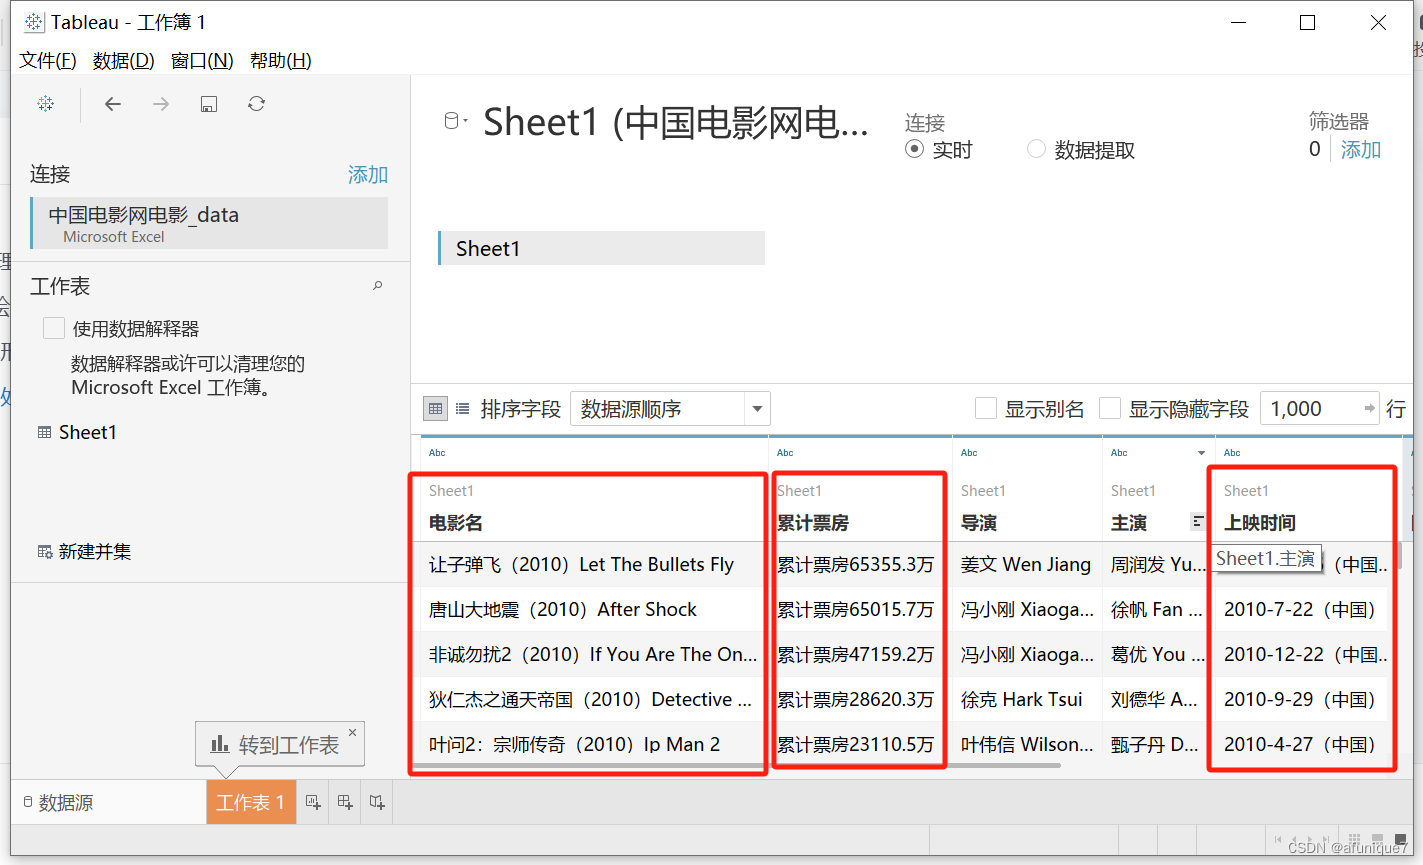The height and width of the screenshot is (865, 1423).
Task: Select the 数据提取 extract option
Action: [x=1036, y=149]
